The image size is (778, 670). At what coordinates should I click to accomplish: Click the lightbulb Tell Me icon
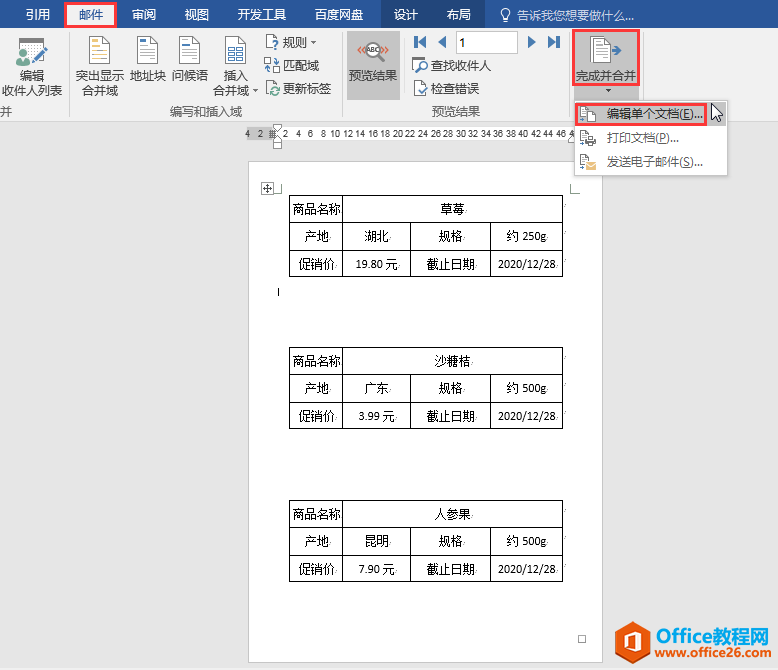click(x=505, y=15)
